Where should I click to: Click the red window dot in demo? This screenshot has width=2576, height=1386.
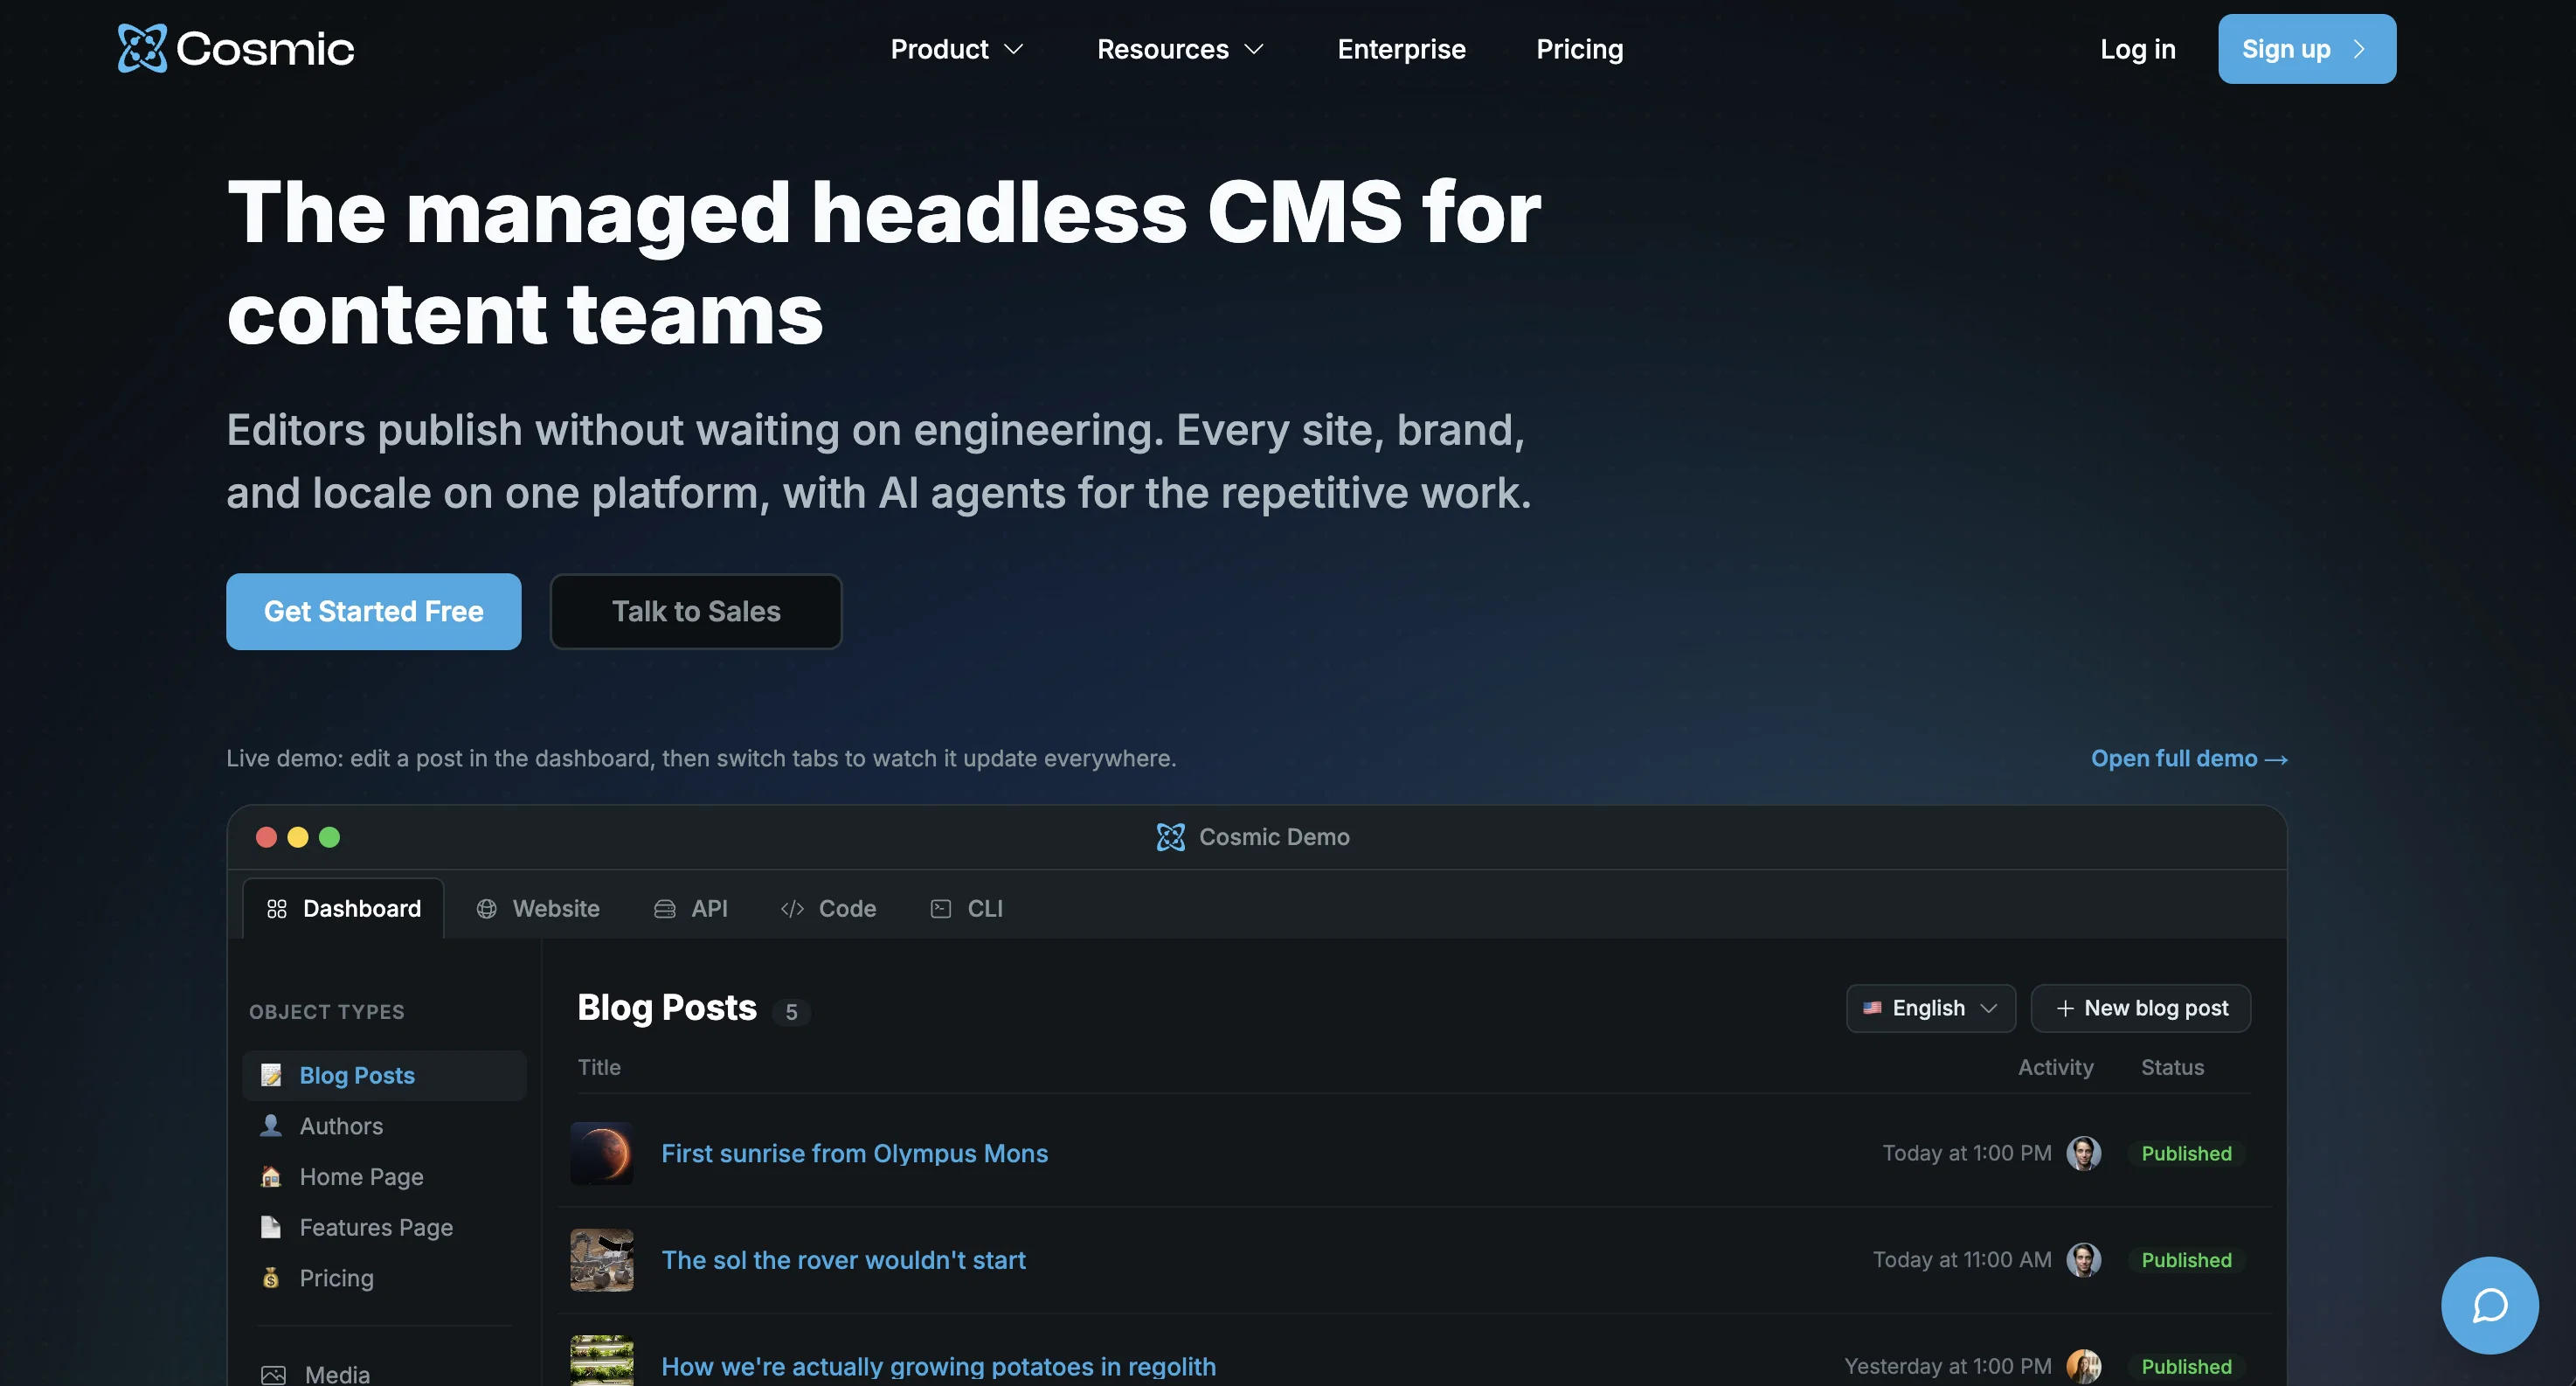click(x=266, y=837)
